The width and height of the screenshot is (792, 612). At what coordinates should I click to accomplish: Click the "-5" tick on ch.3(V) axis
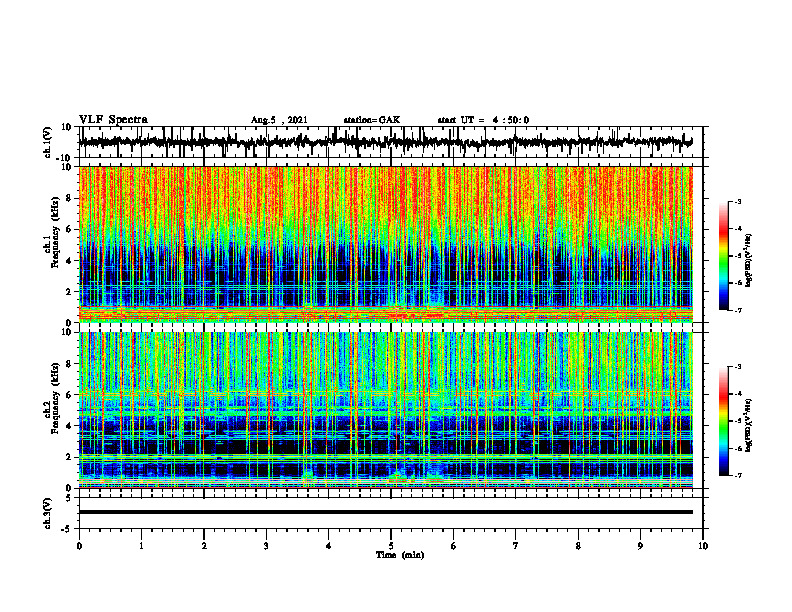pos(67,529)
